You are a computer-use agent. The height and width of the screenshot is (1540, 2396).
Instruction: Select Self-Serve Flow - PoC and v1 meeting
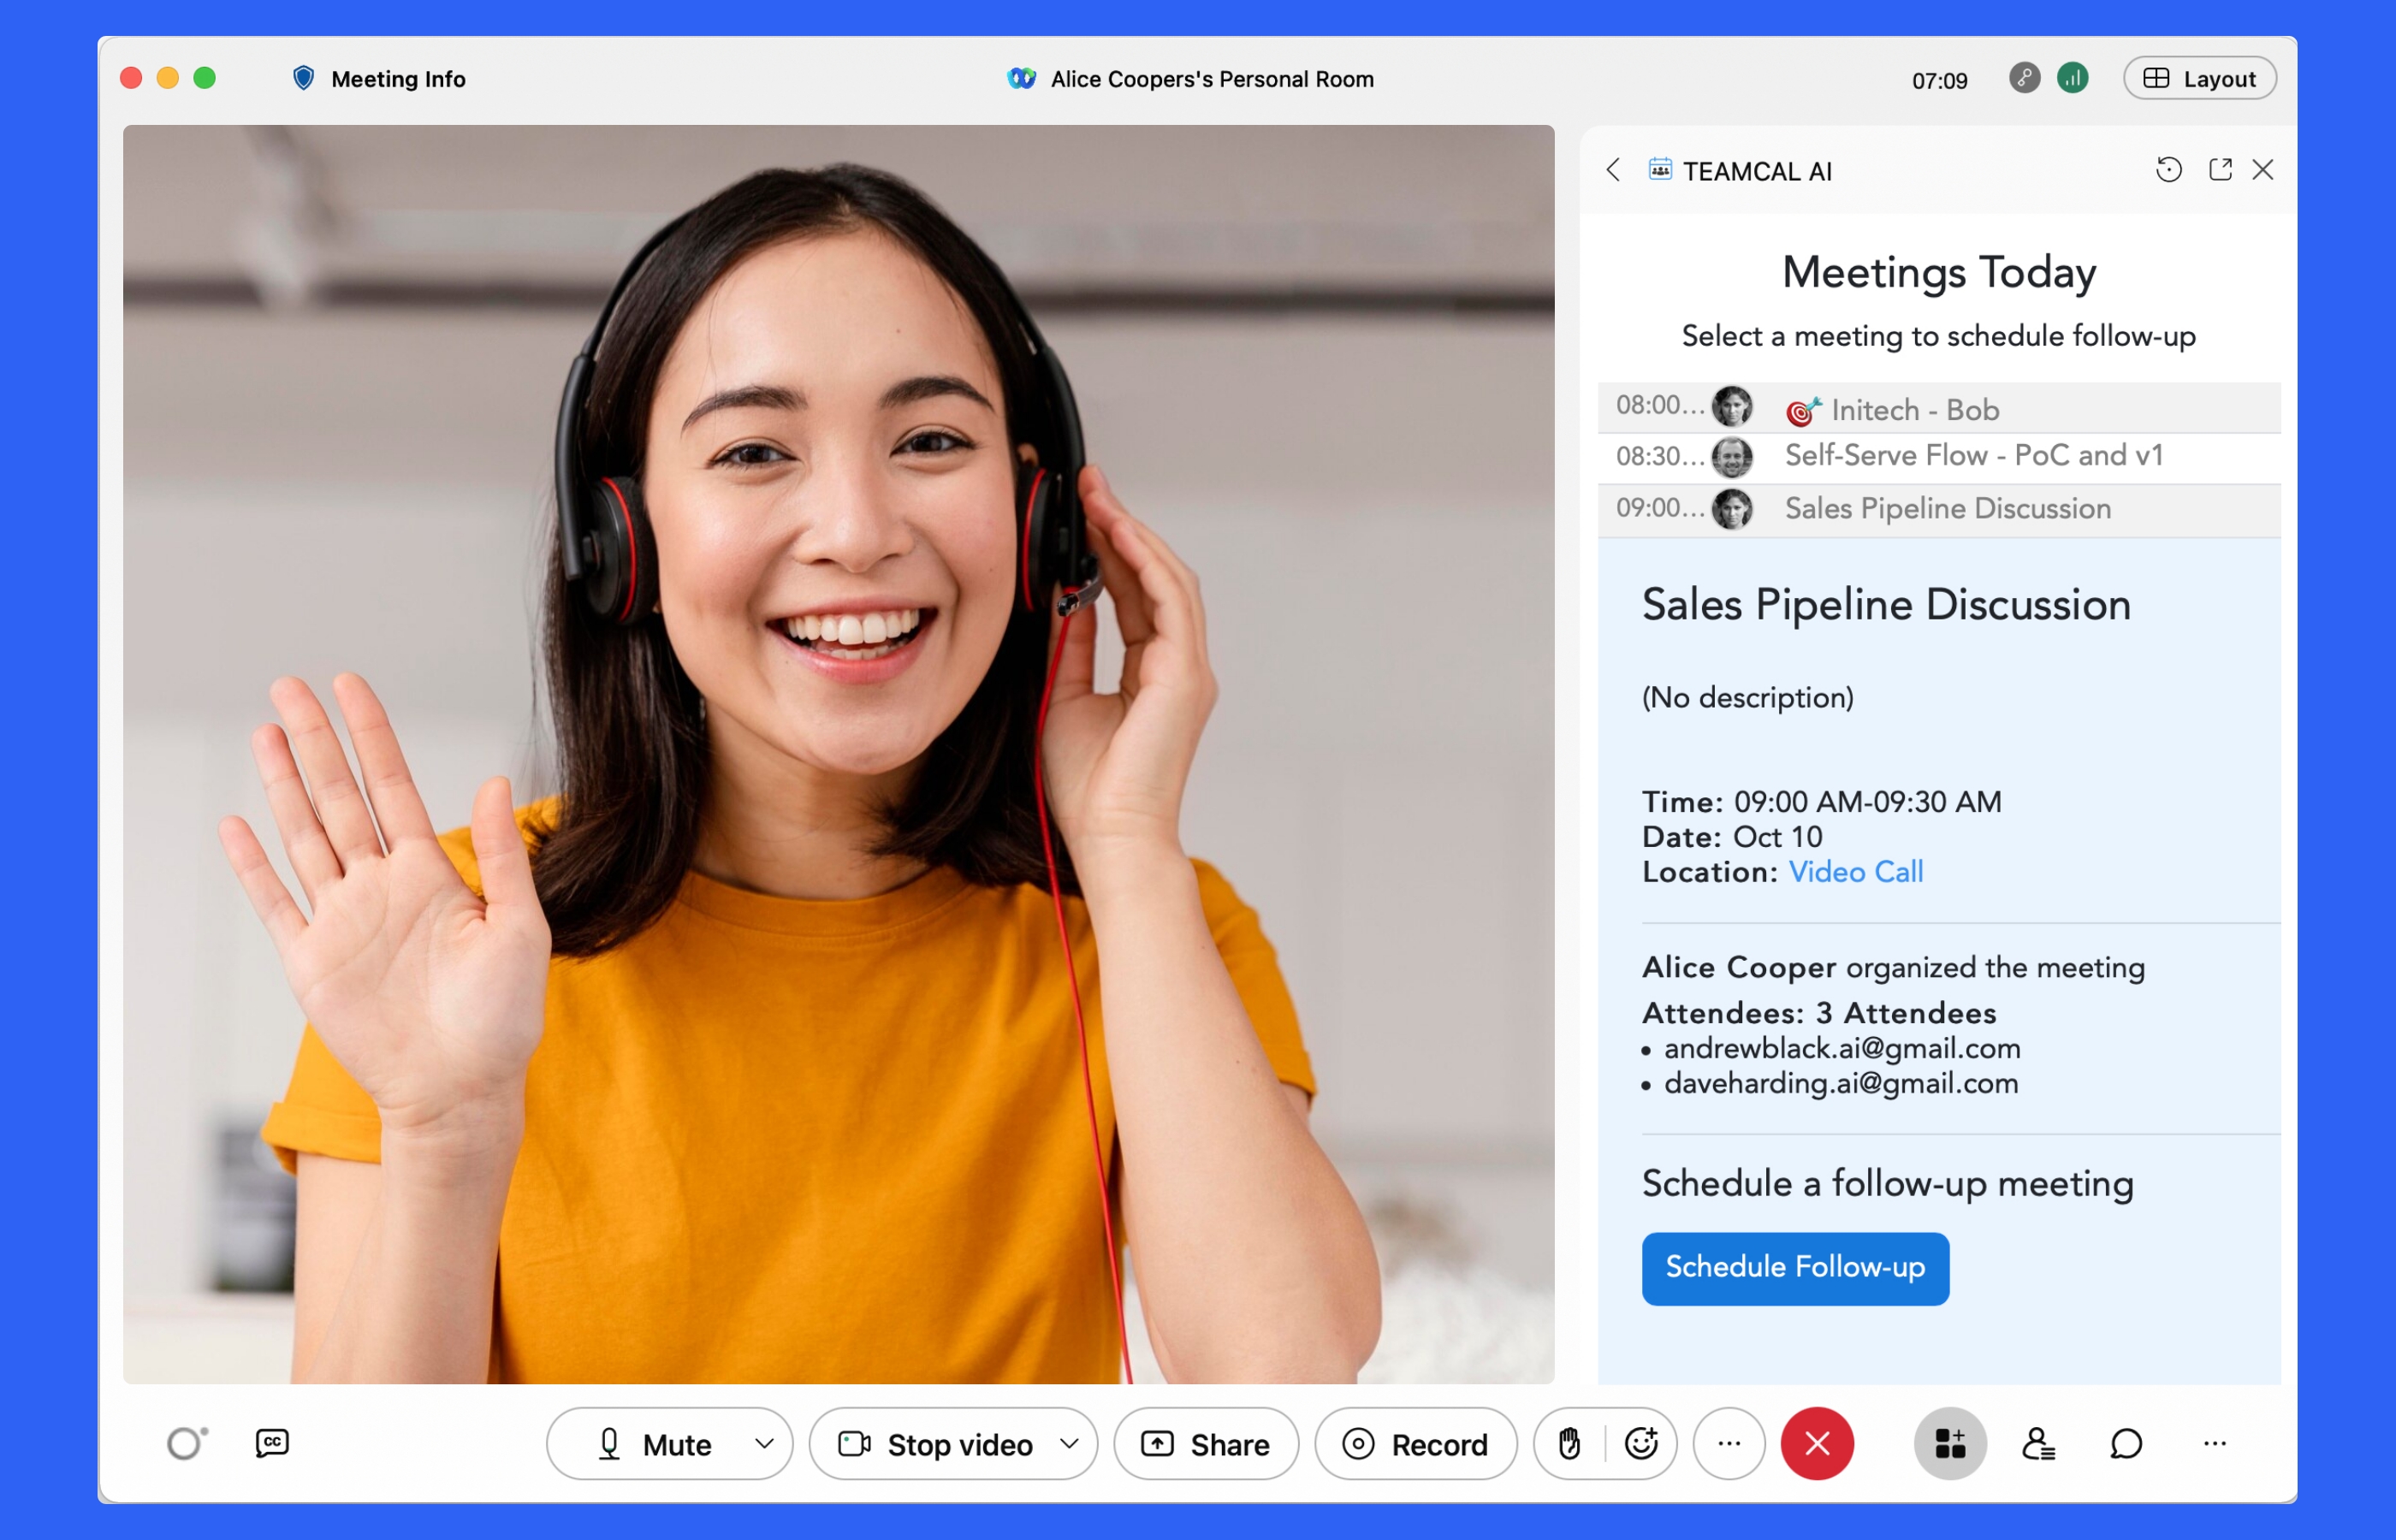pyautogui.click(x=1972, y=456)
